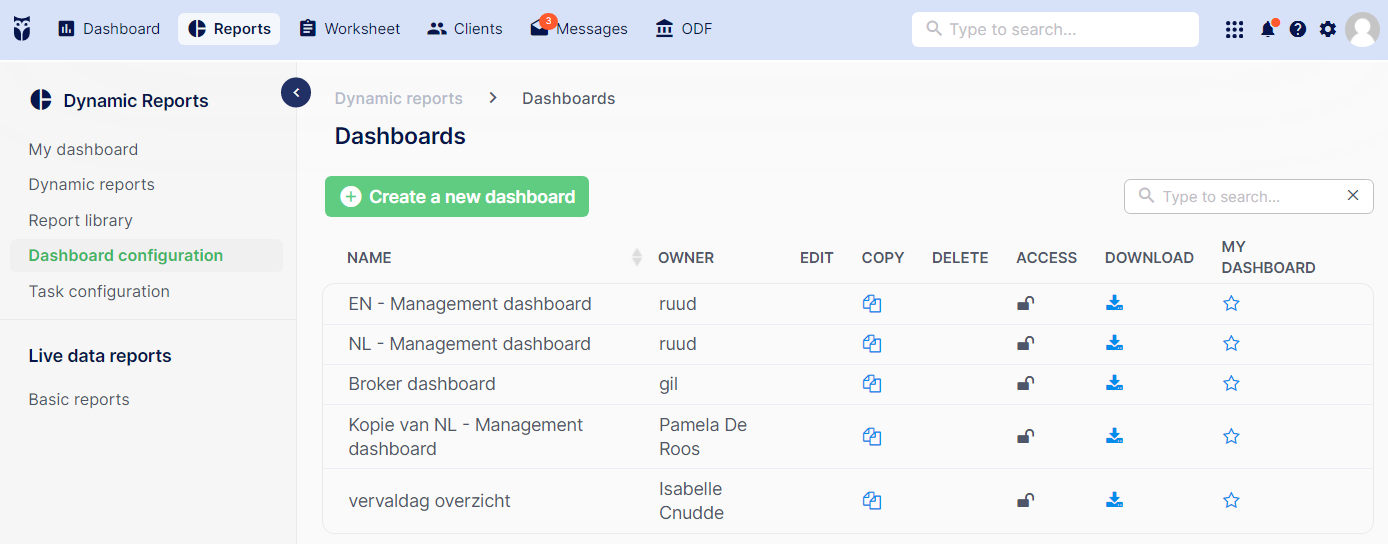The width and height of the screenshot is (1388, 544).
Task: Go to the Clients tab
Action: [465, 29]
